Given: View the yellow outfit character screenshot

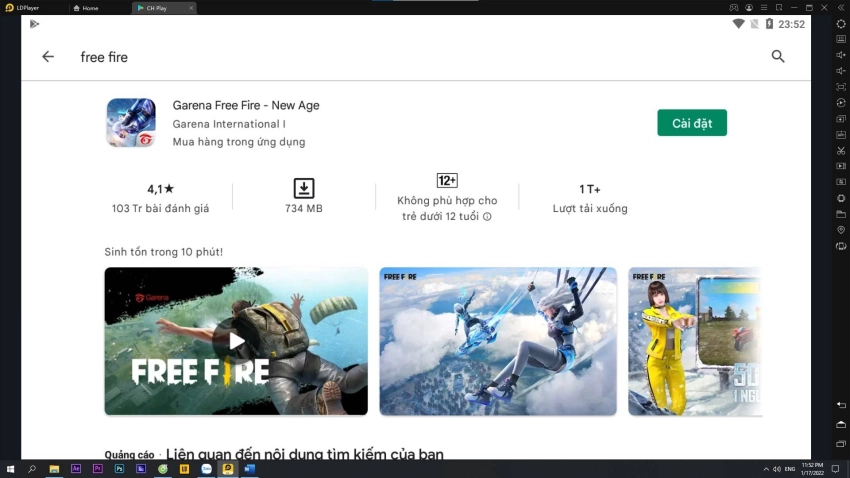Looking at the screenshot, I should pyautogui.click(x=695, y=341).
